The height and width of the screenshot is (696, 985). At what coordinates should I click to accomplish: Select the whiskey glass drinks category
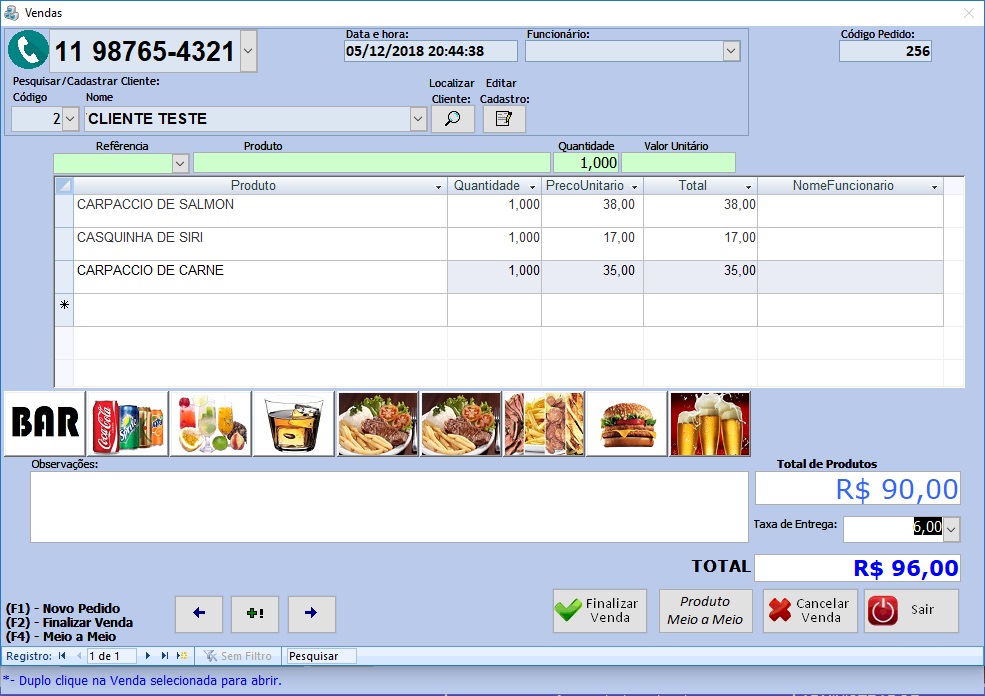[x=293, y=423]
